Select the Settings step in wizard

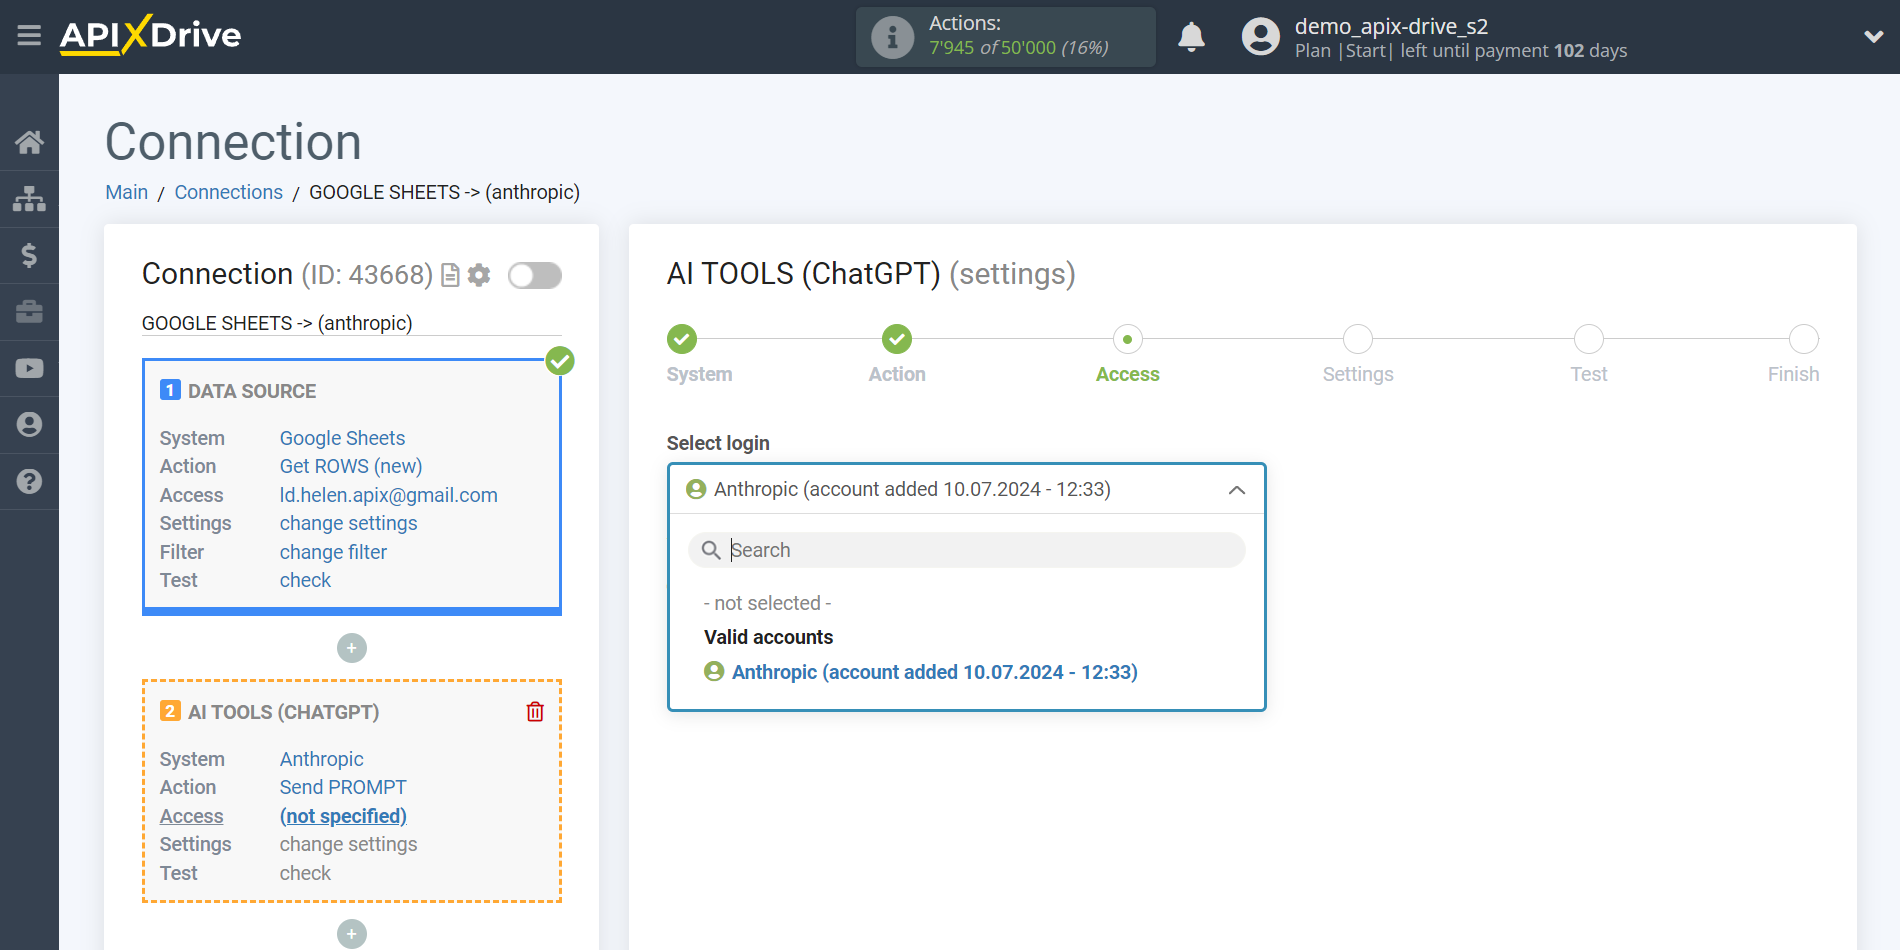[1358, 339]
